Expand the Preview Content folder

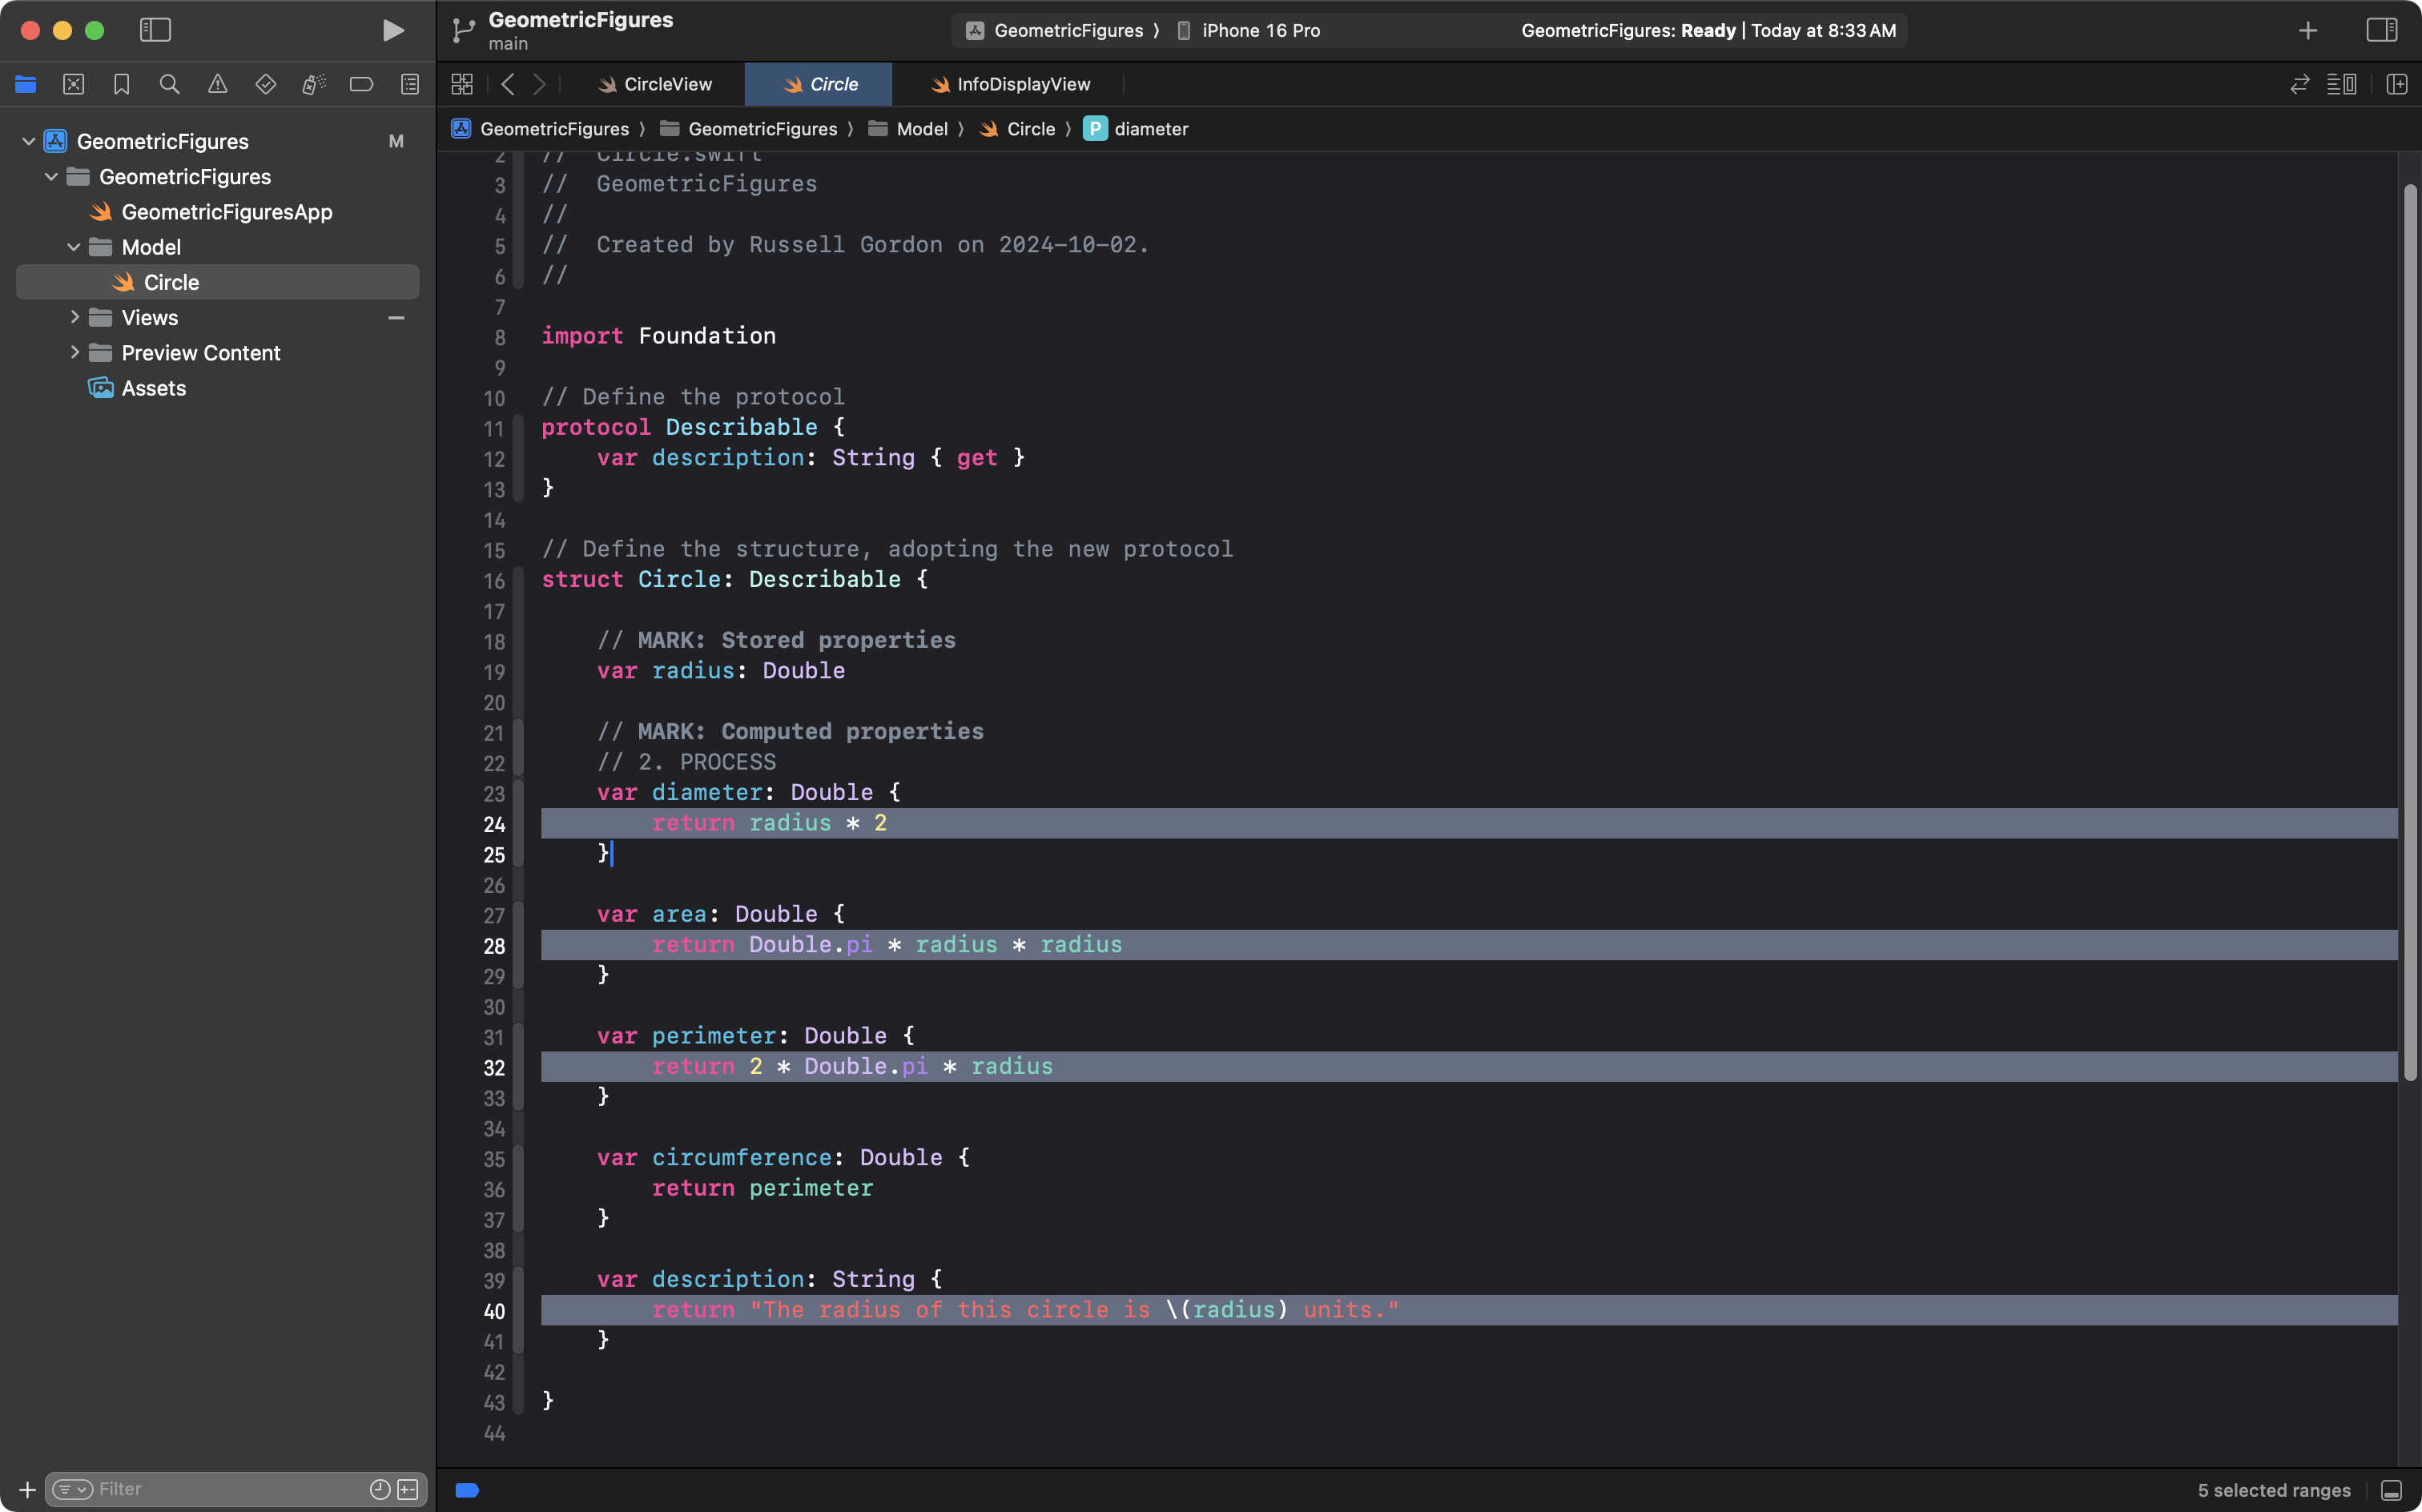coord(74,352)
